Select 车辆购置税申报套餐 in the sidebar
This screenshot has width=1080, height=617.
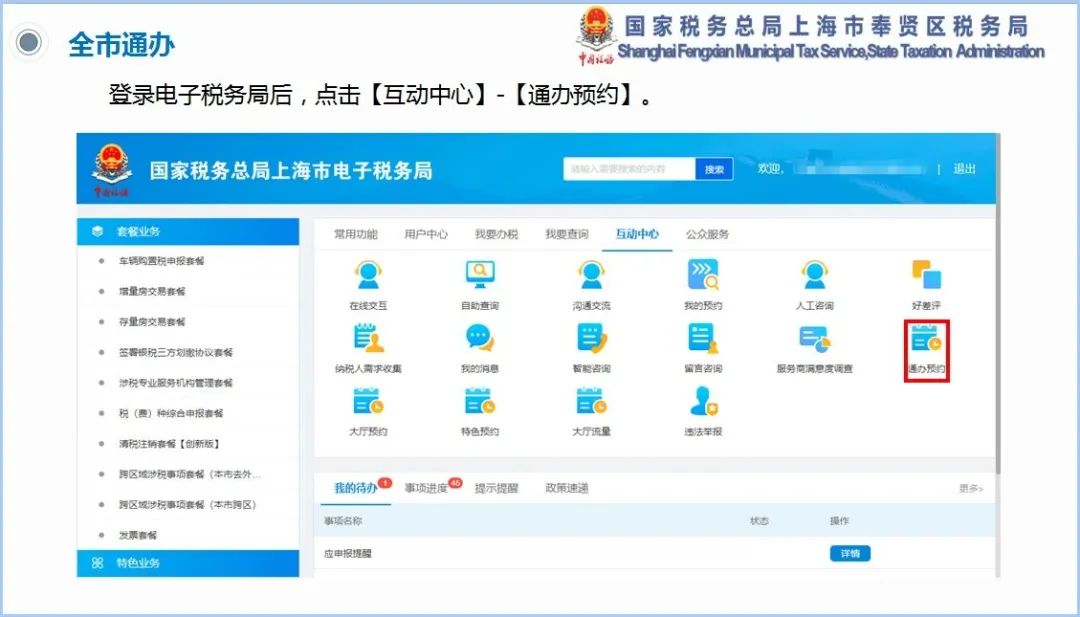click(161, 261)
